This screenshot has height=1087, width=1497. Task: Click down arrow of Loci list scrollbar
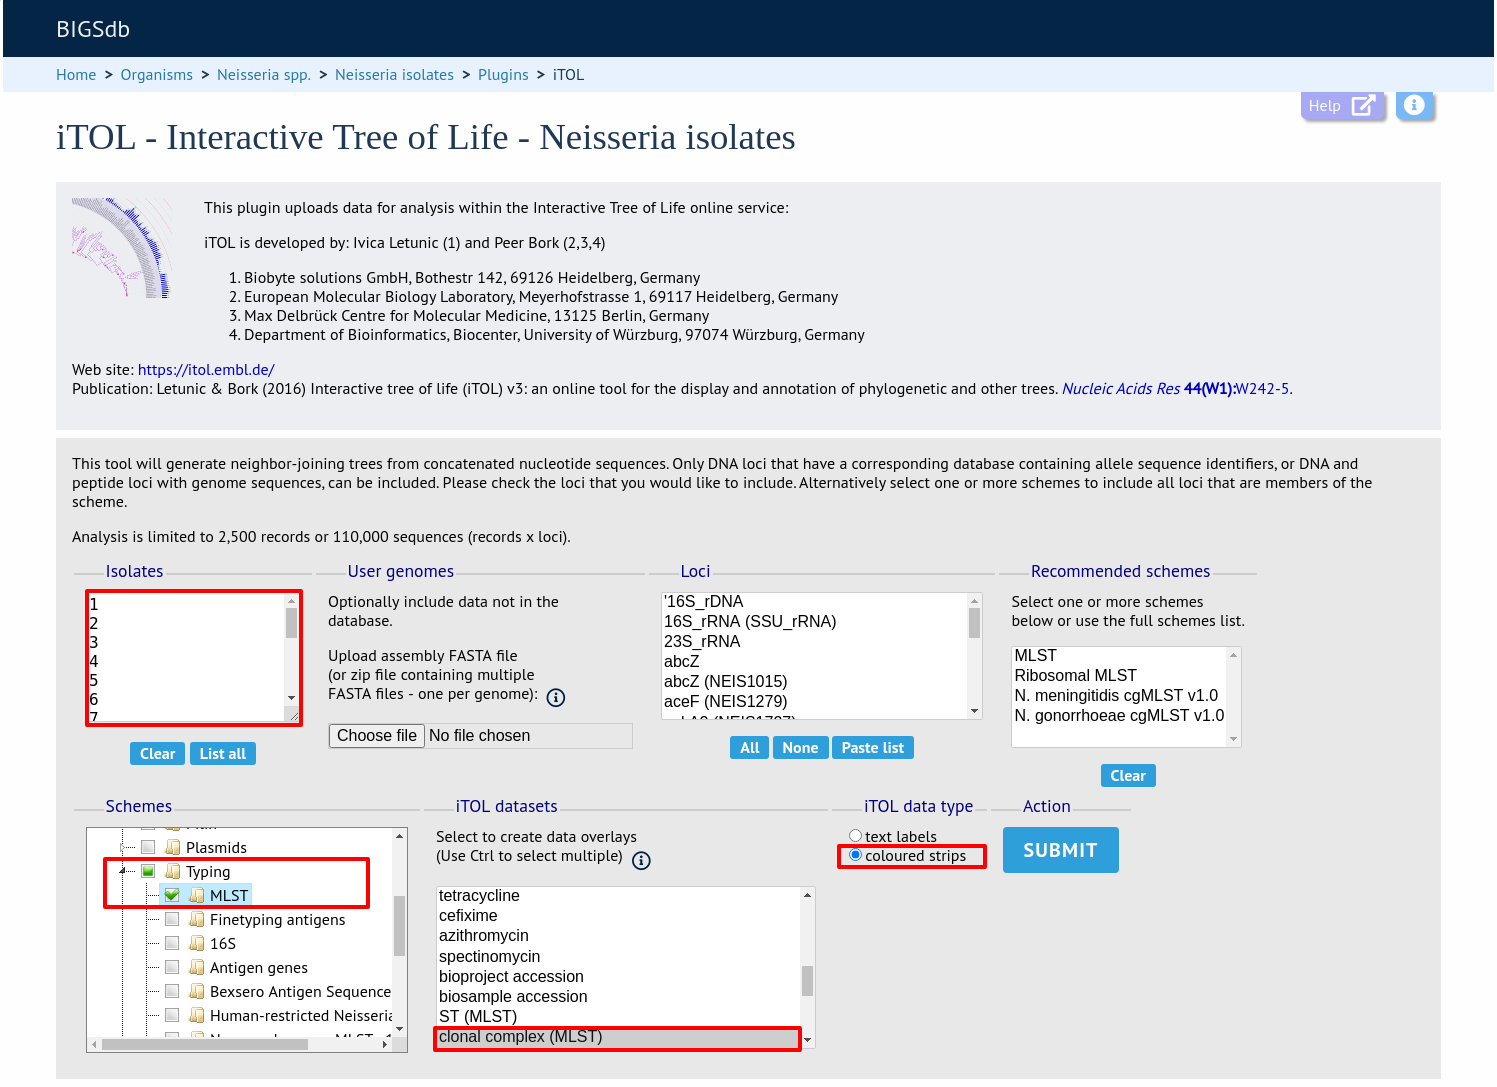click(x=974, y=711)
